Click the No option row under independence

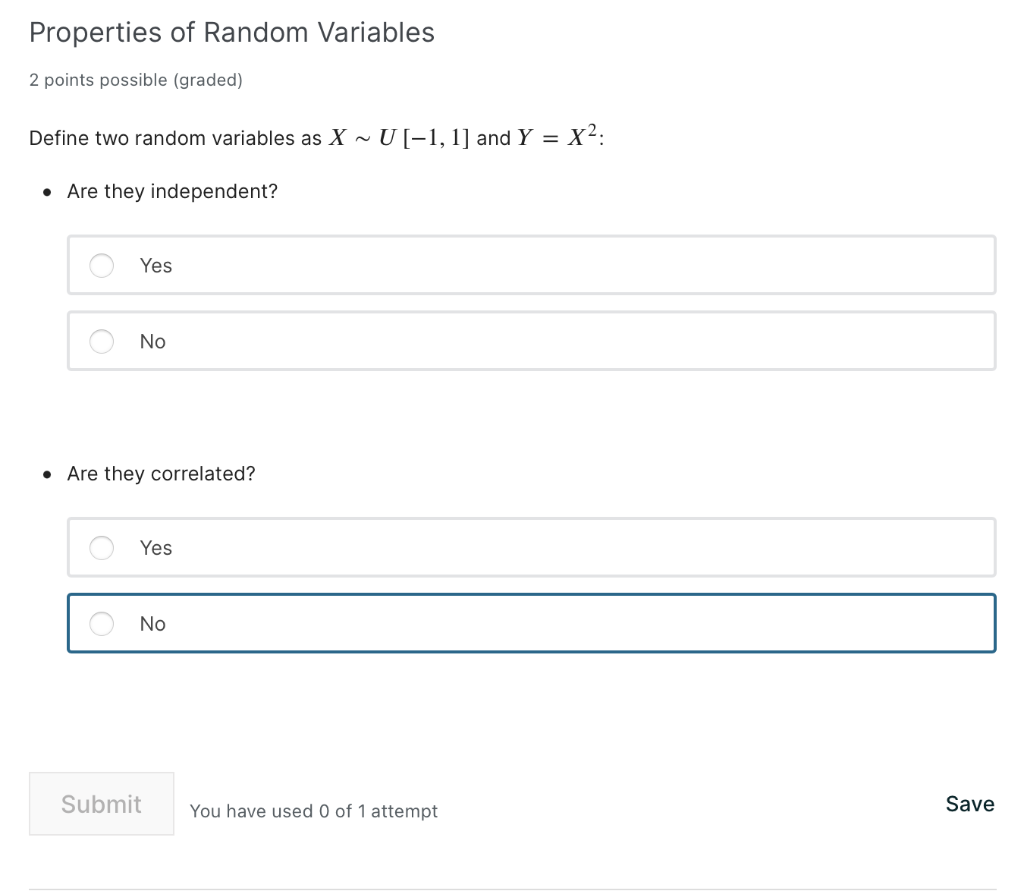pos(531,341)
